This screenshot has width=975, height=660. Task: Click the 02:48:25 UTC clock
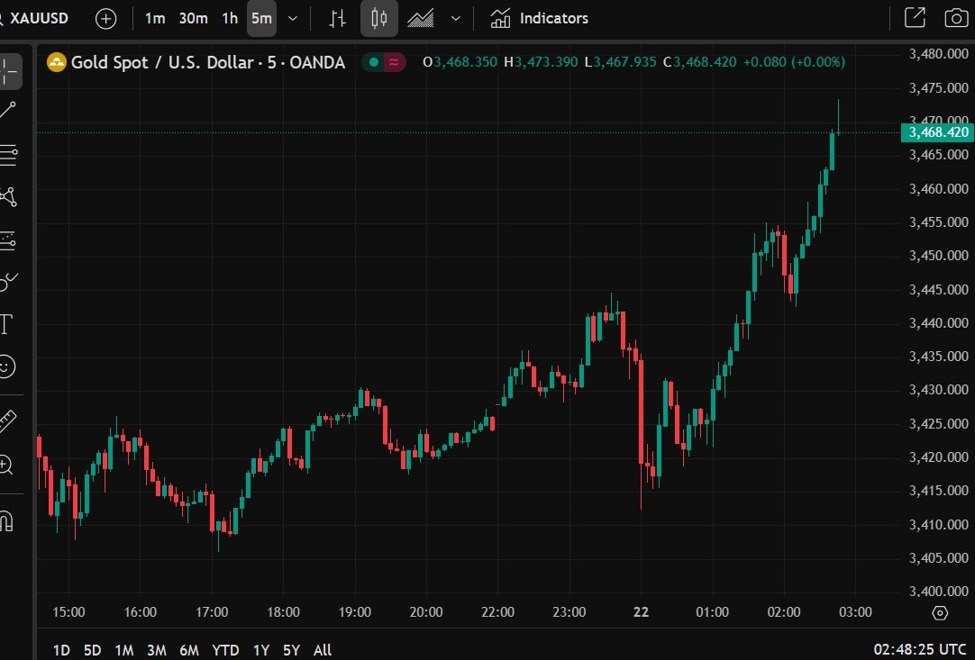(920, 650)
